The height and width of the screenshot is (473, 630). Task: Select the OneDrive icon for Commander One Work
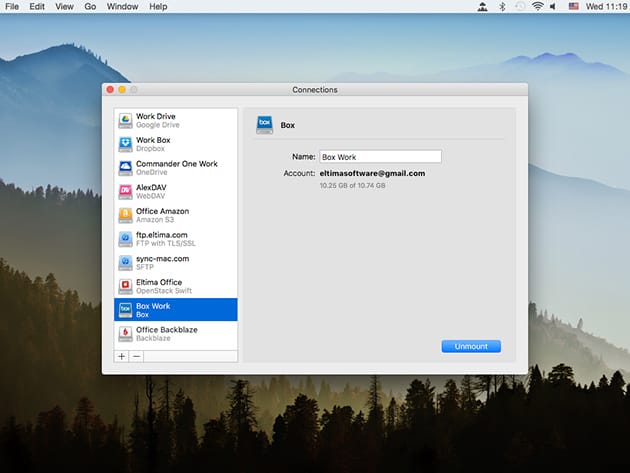tap(125, 167)
